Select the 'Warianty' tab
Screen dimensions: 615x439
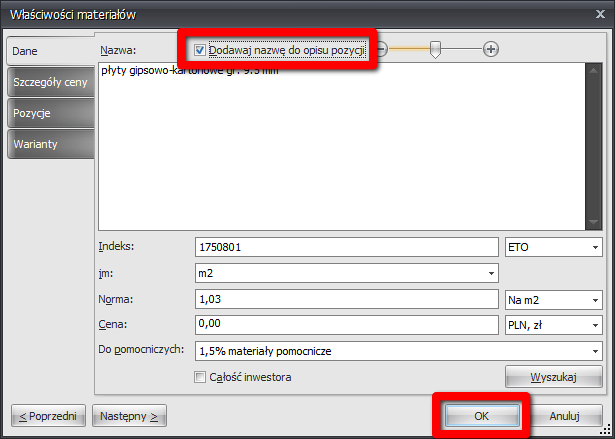(50, 144)
